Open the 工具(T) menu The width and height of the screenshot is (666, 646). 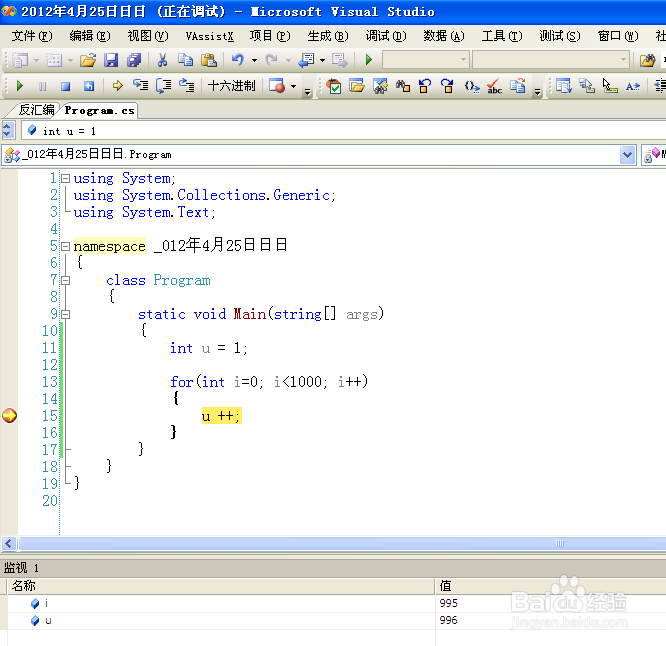(x=502, y=36)
